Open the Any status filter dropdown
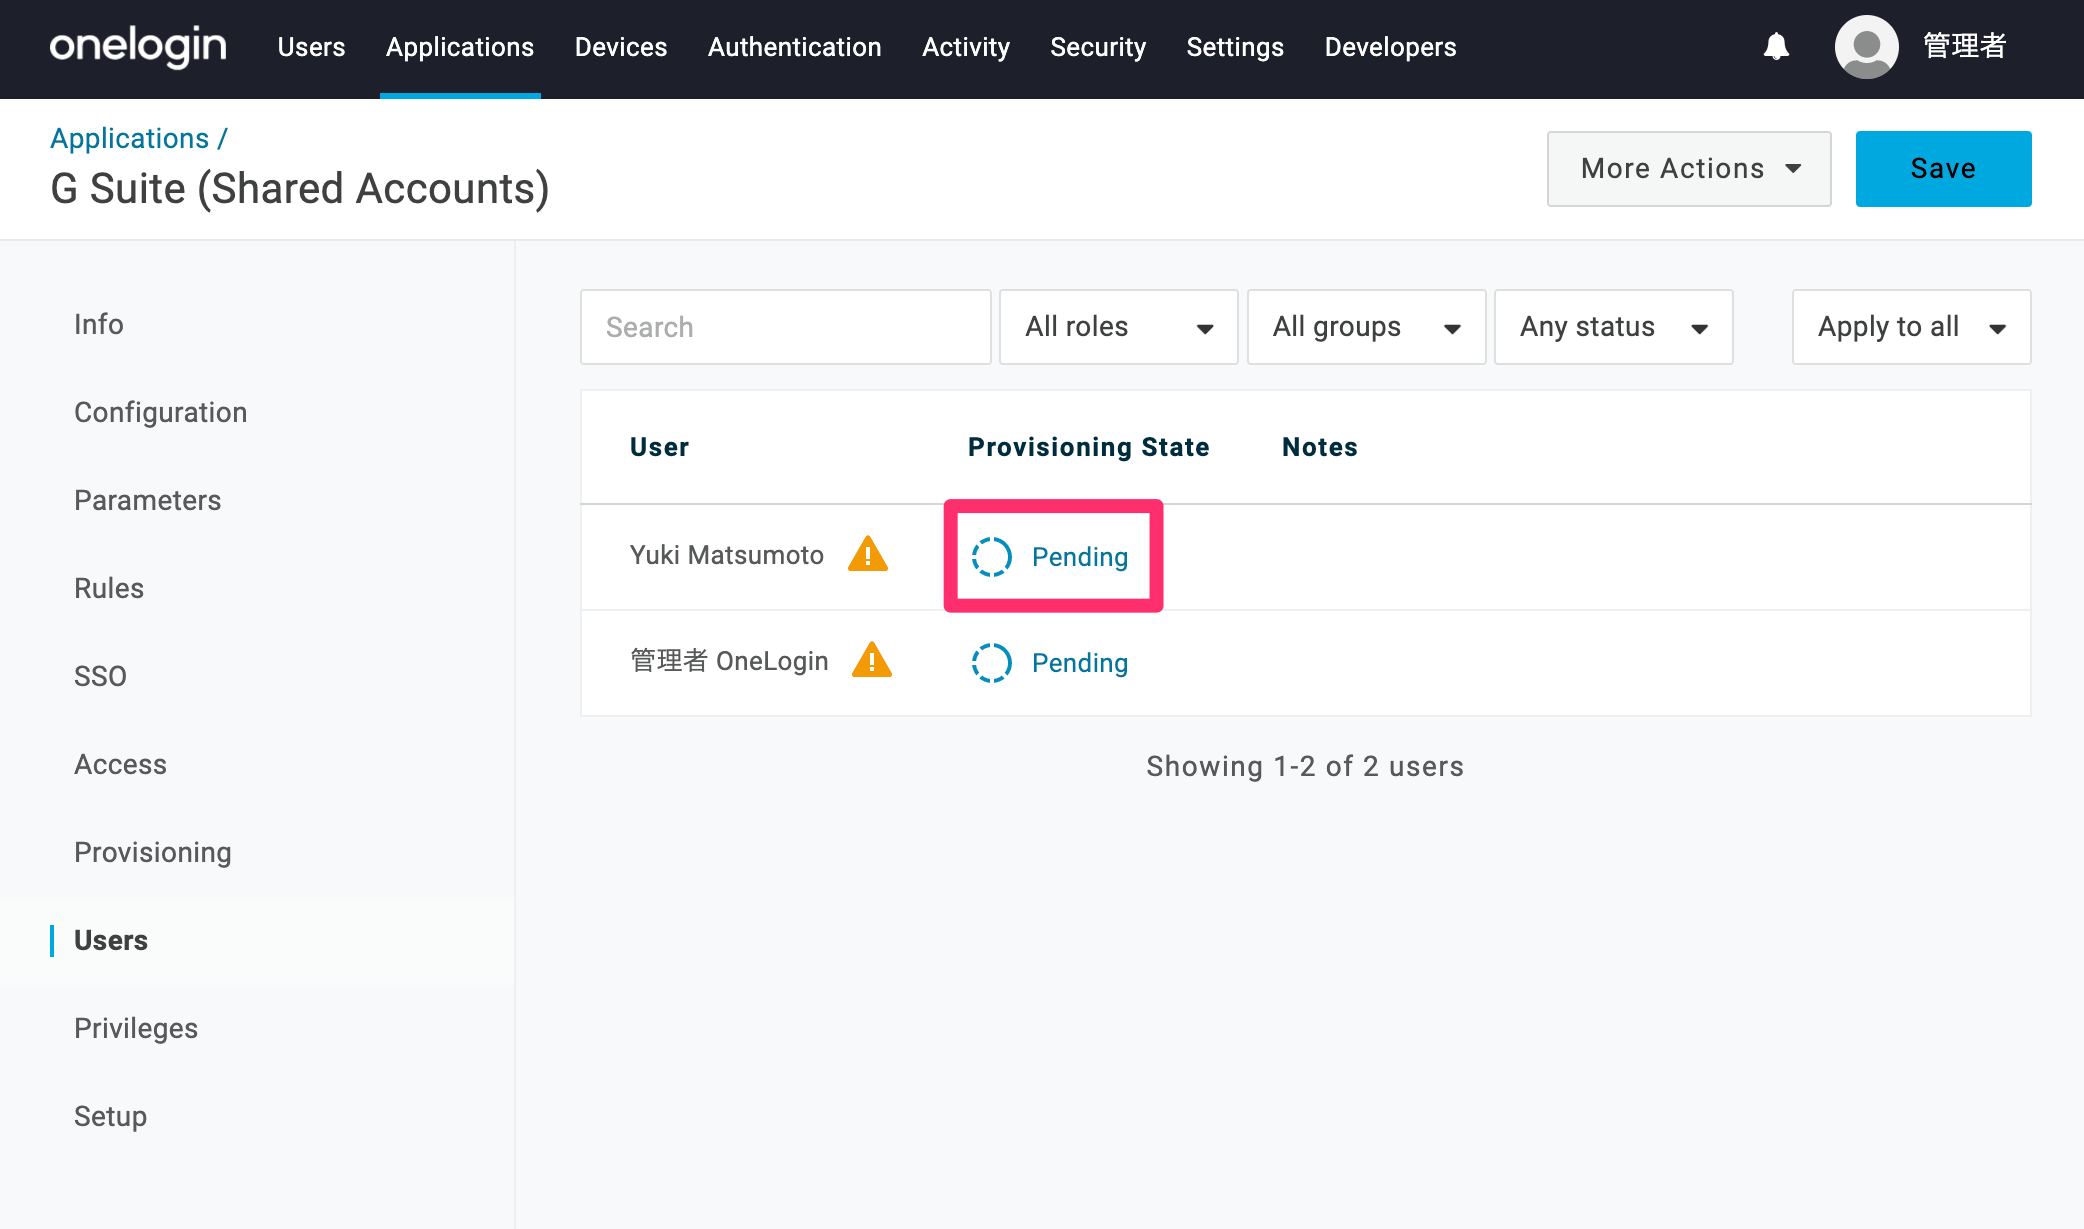Viewport: 2084px width, 1229px height. tap(1613, 327)
